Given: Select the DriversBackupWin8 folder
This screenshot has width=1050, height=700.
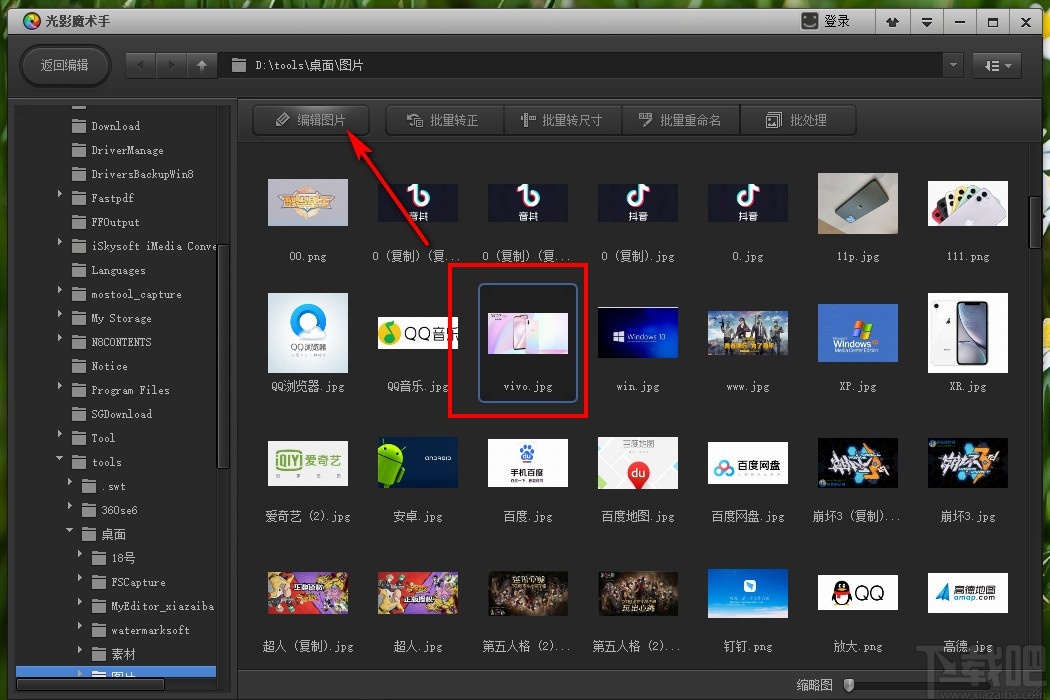Looking at the screenshot, I should pyautogui.click(x=133, y=174).
